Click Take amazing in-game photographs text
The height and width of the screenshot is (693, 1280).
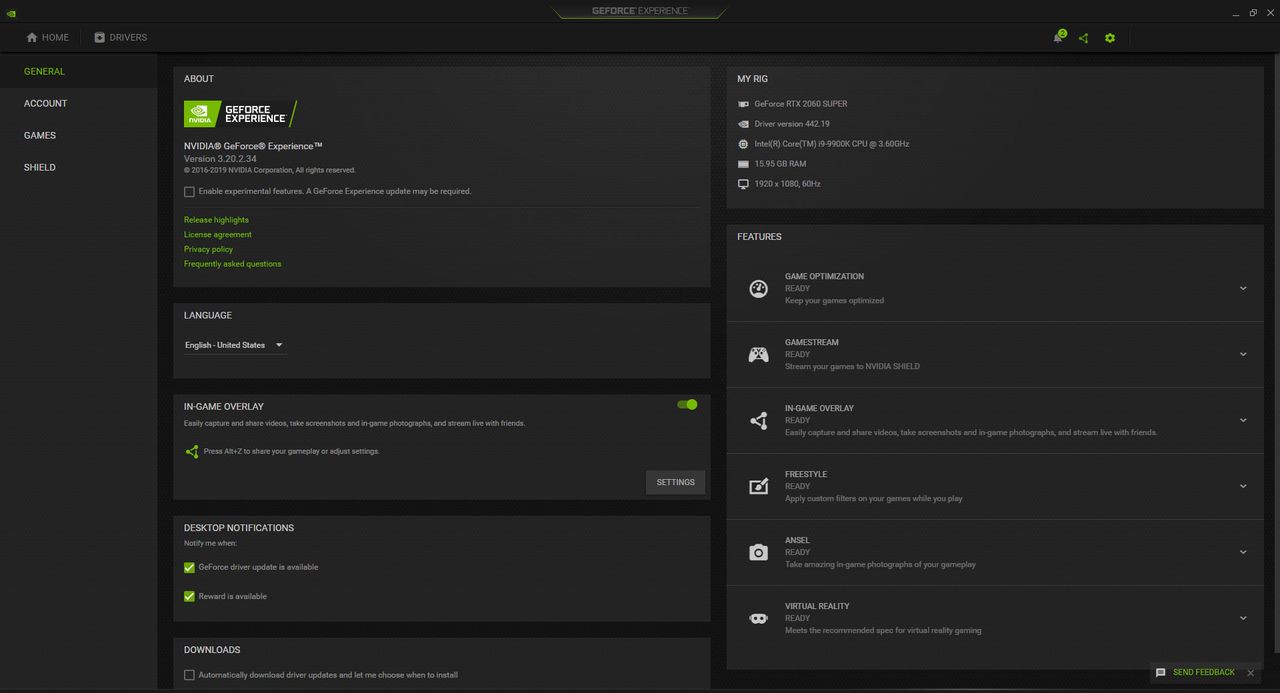[880, 564]
